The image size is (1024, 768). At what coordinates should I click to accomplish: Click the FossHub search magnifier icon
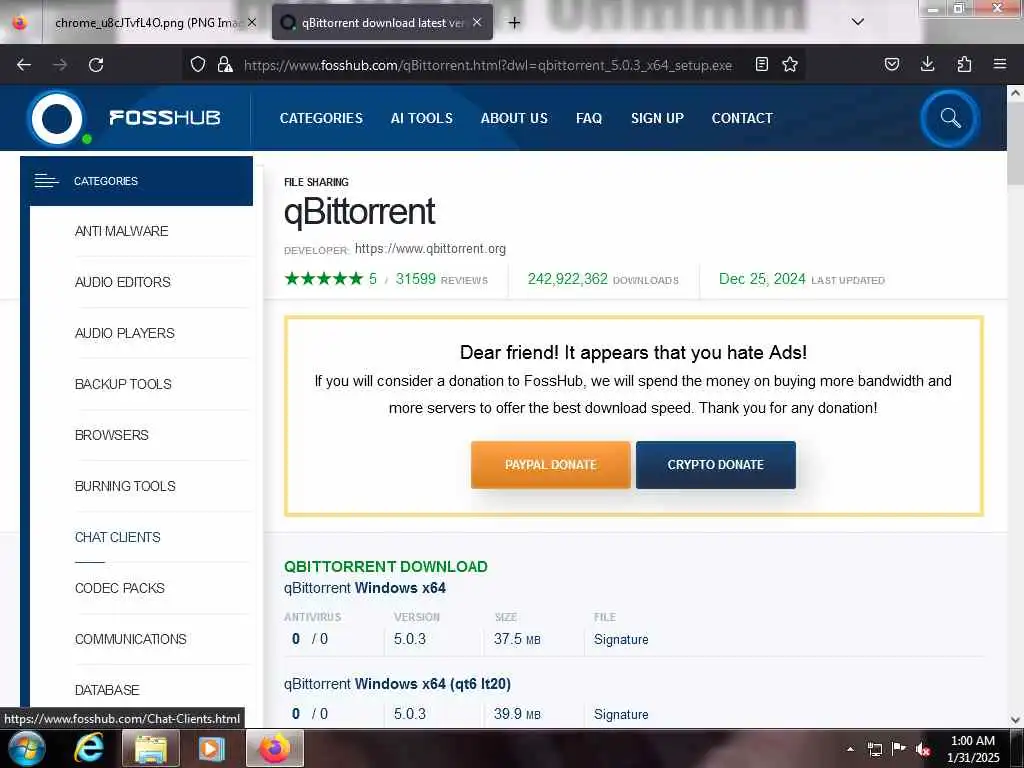[950, 118]
